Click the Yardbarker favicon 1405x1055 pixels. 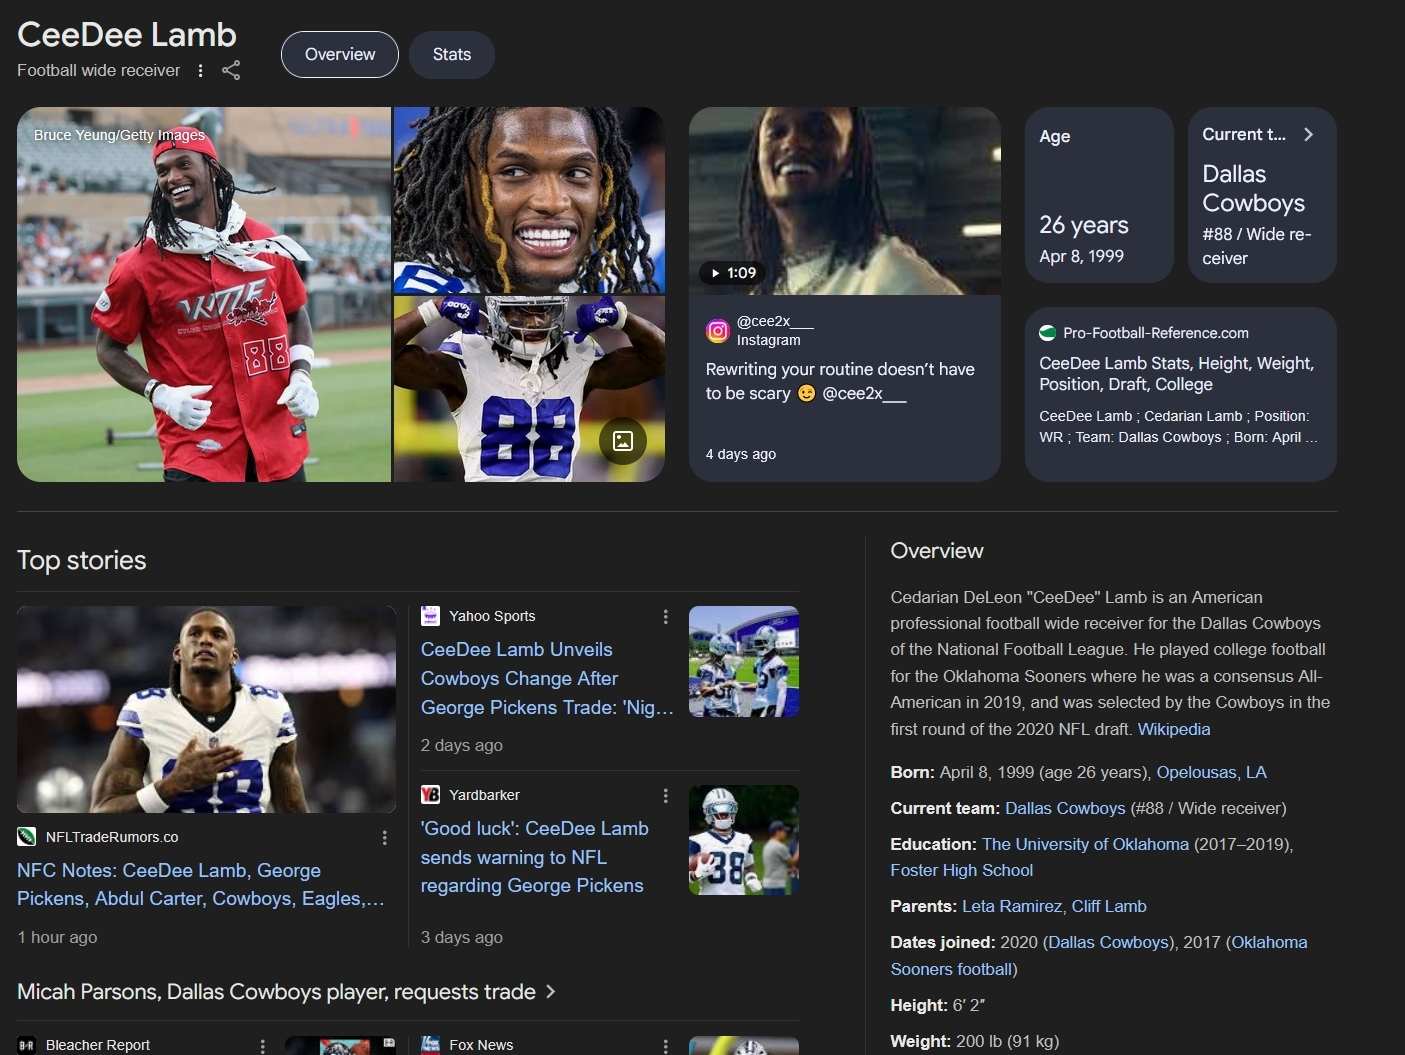tap(430, 795)
